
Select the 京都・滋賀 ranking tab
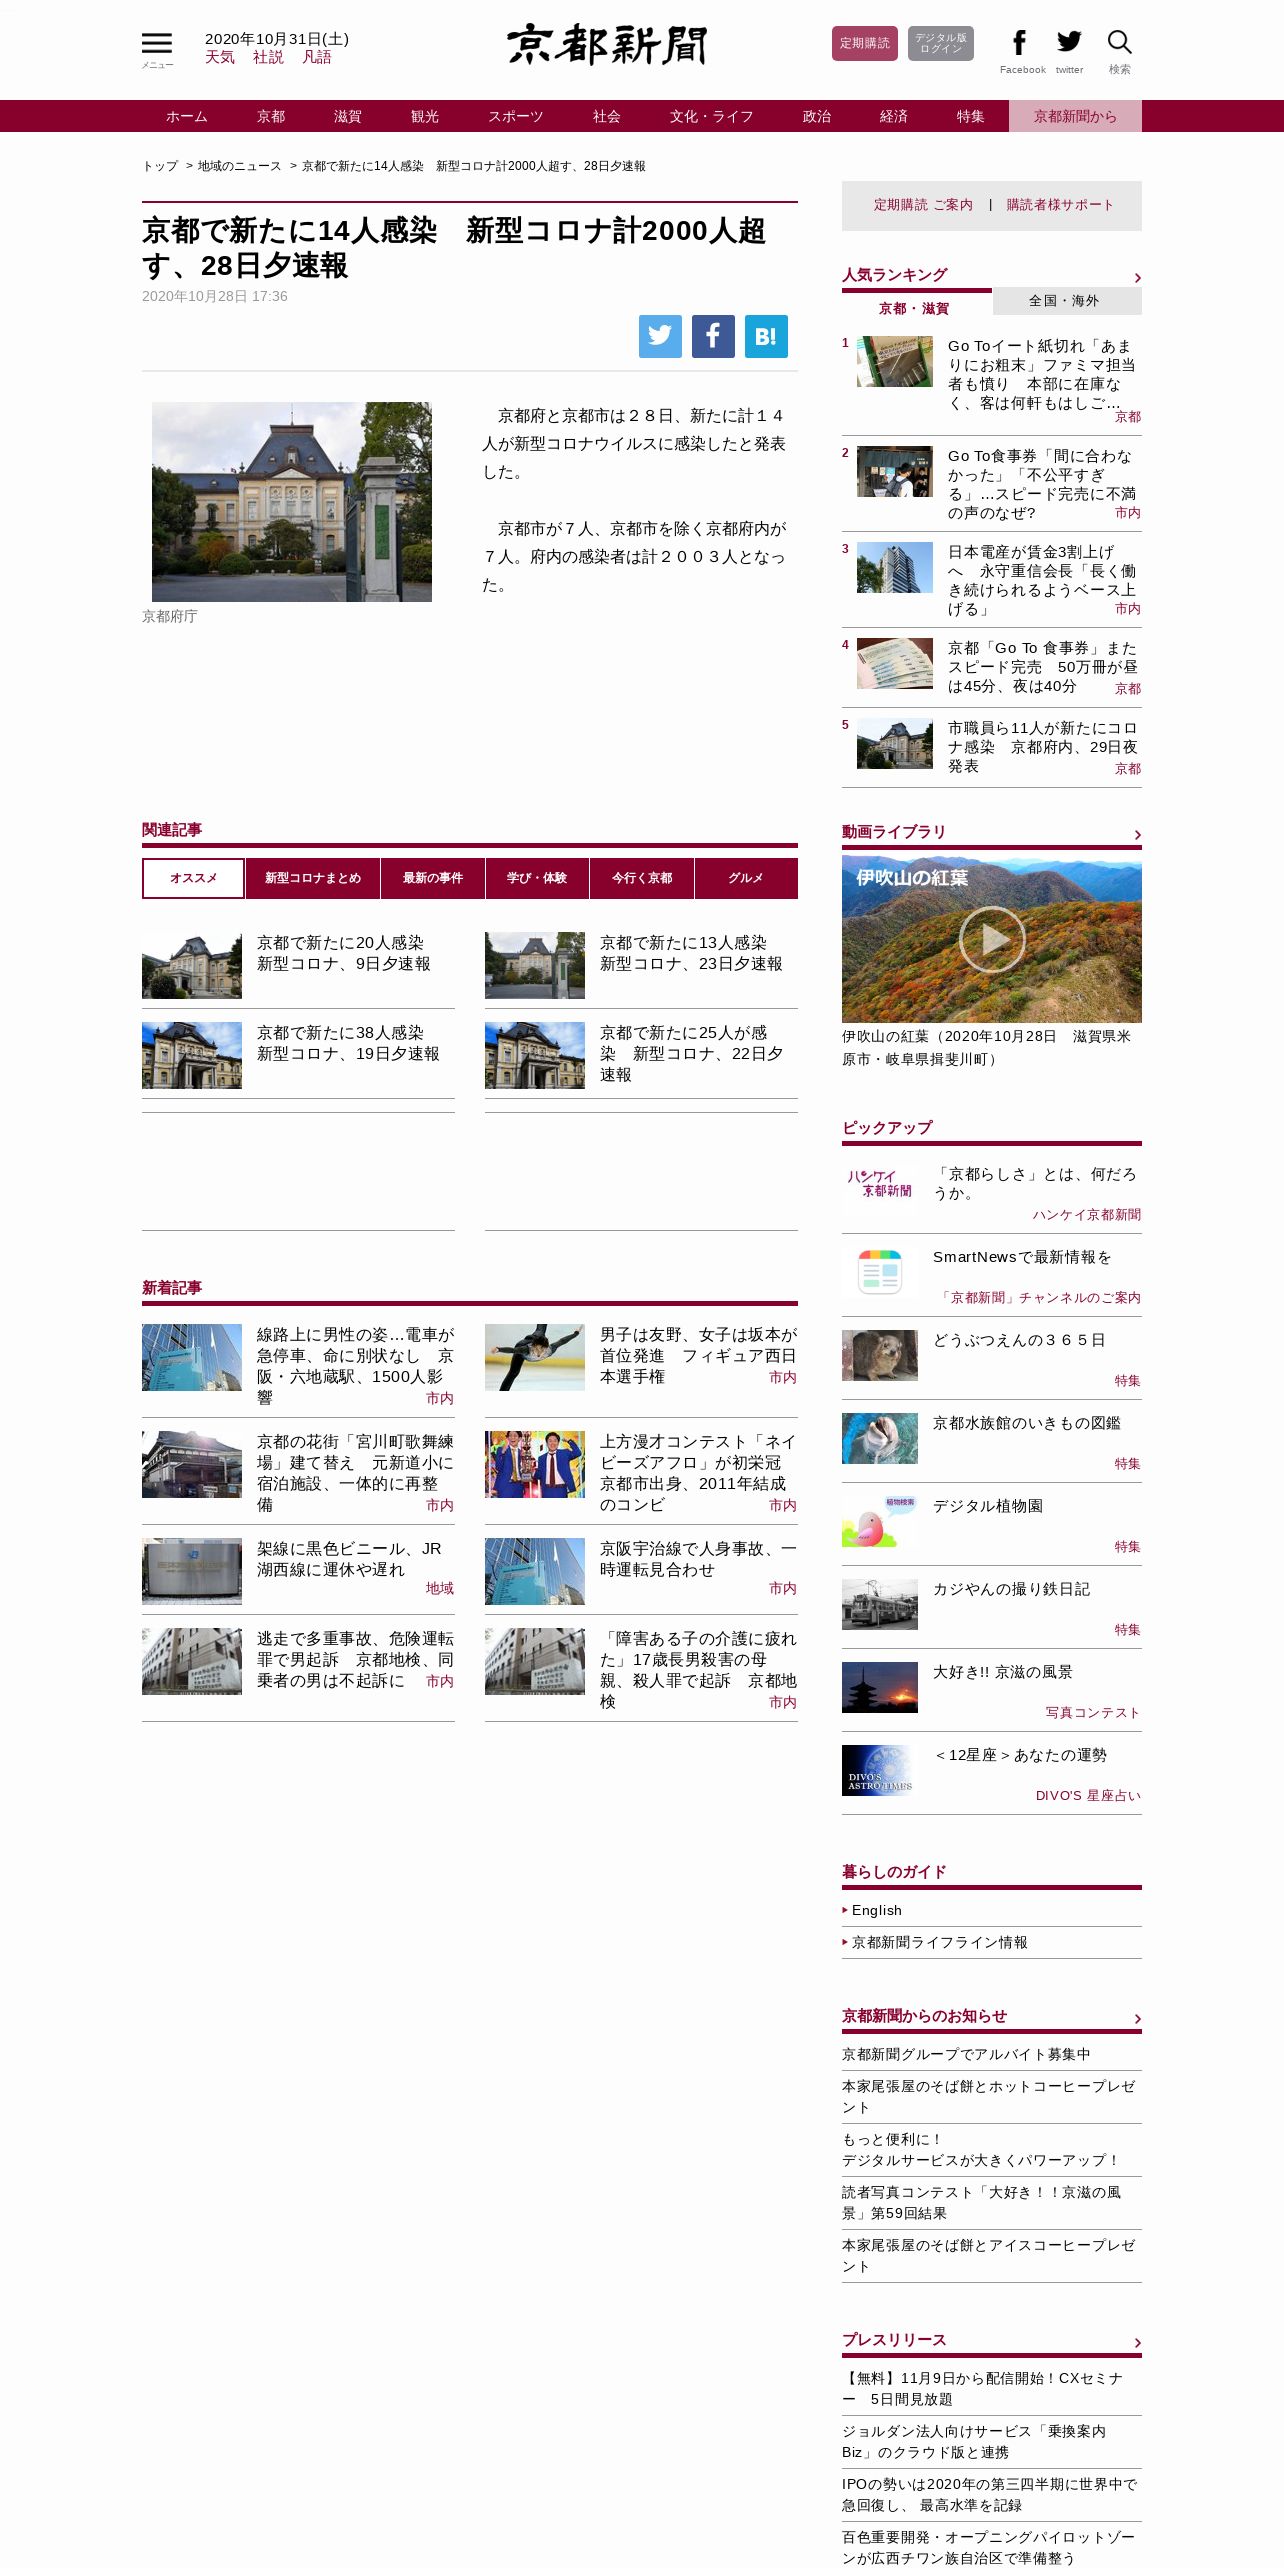(914, 308)
